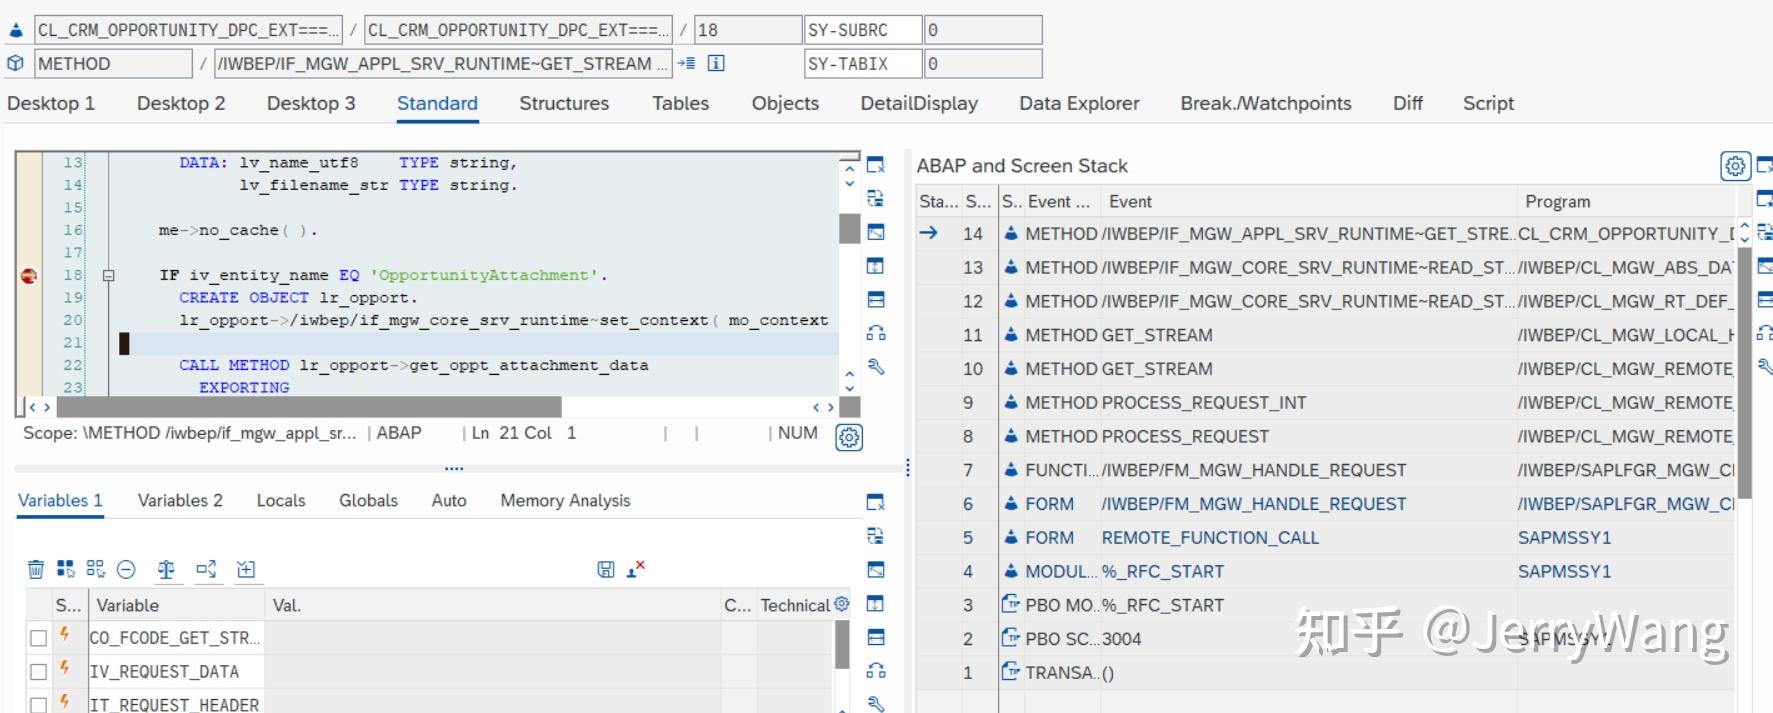Click the vertical scrollbar thumb of code editor

(x=850, y=228)
